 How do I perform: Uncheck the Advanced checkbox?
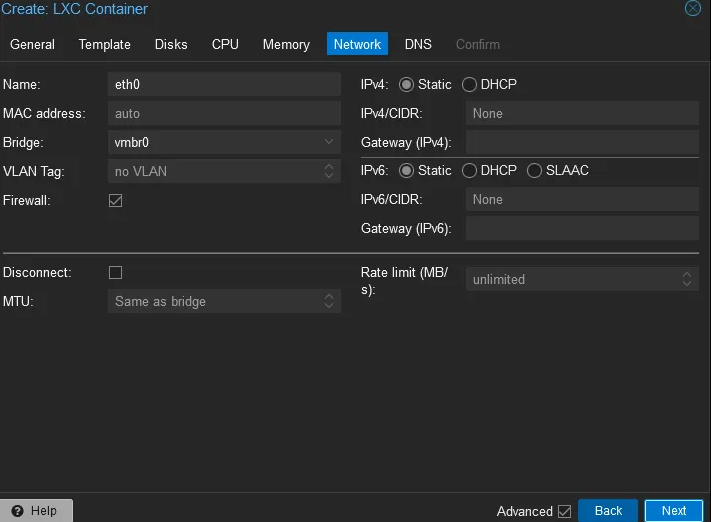[x=564, y=511]
